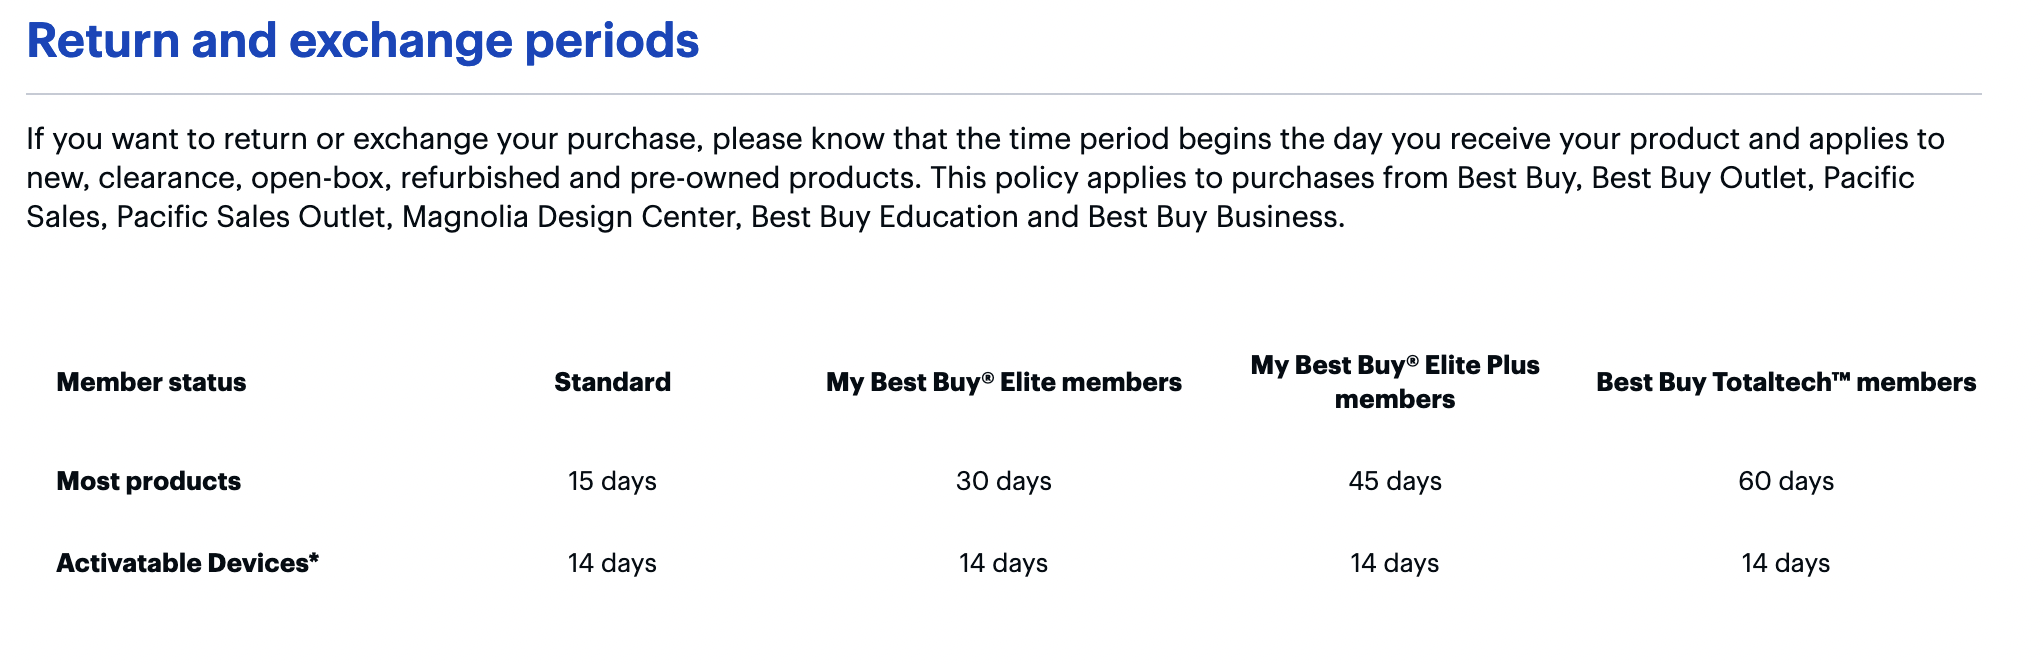This screenshot has width=2044, height=664.
Task: Select Best Buy Totaltech members header
Action: coord(1785,382)
